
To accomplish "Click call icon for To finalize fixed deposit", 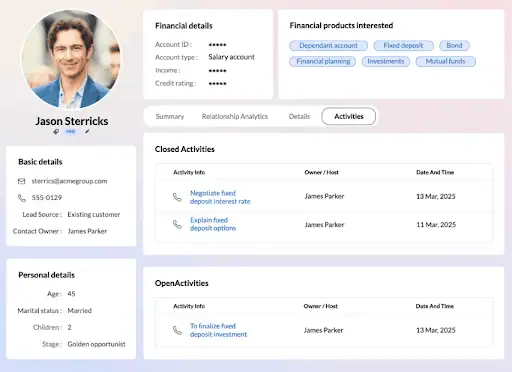I will [177, 330].
